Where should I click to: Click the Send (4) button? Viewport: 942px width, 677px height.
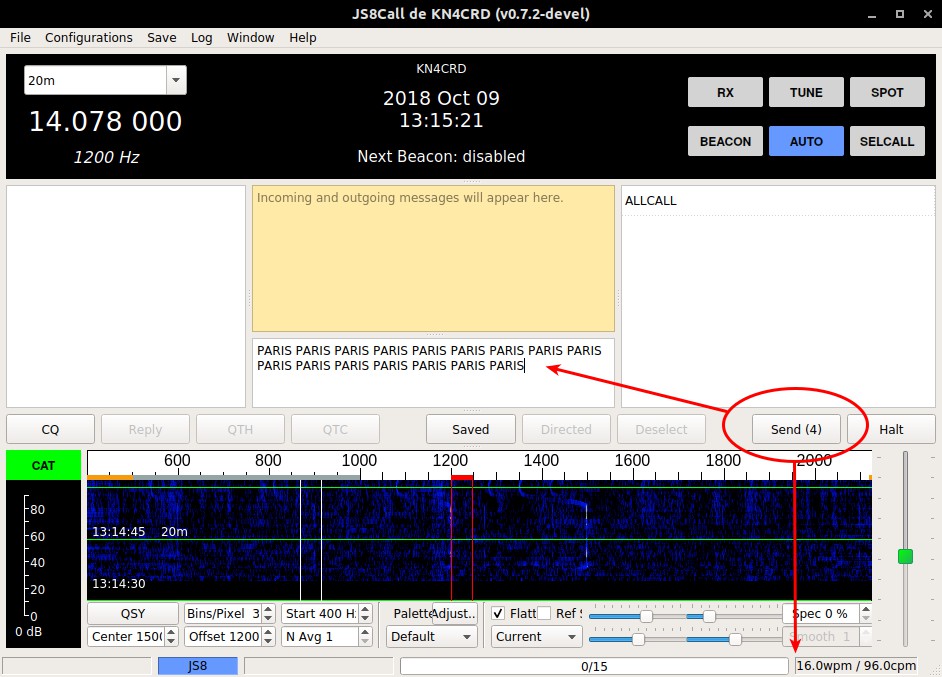pos(796,429)
